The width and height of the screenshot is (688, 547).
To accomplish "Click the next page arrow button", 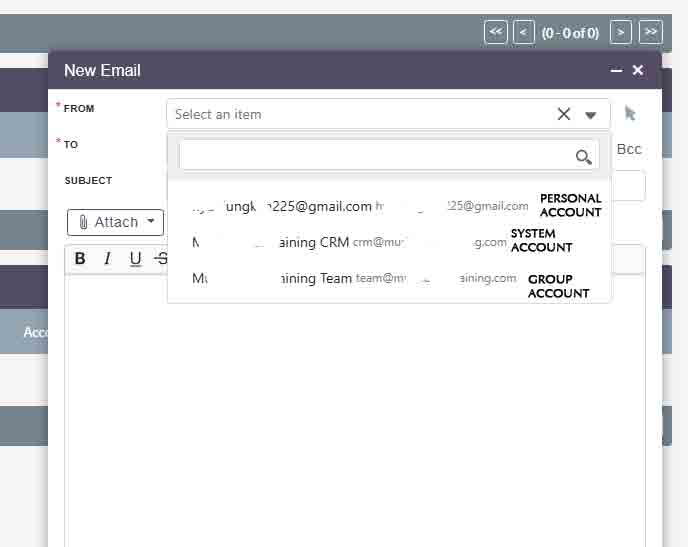I will [621, 32].
